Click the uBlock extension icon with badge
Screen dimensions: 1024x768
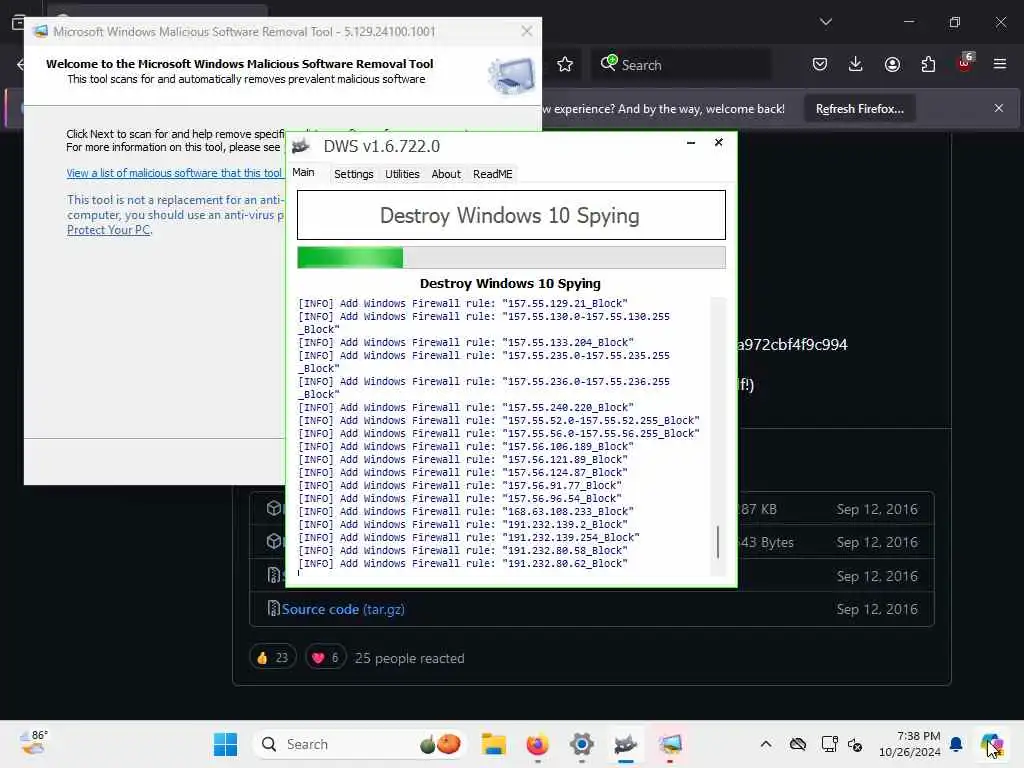(x=965, y=63)
